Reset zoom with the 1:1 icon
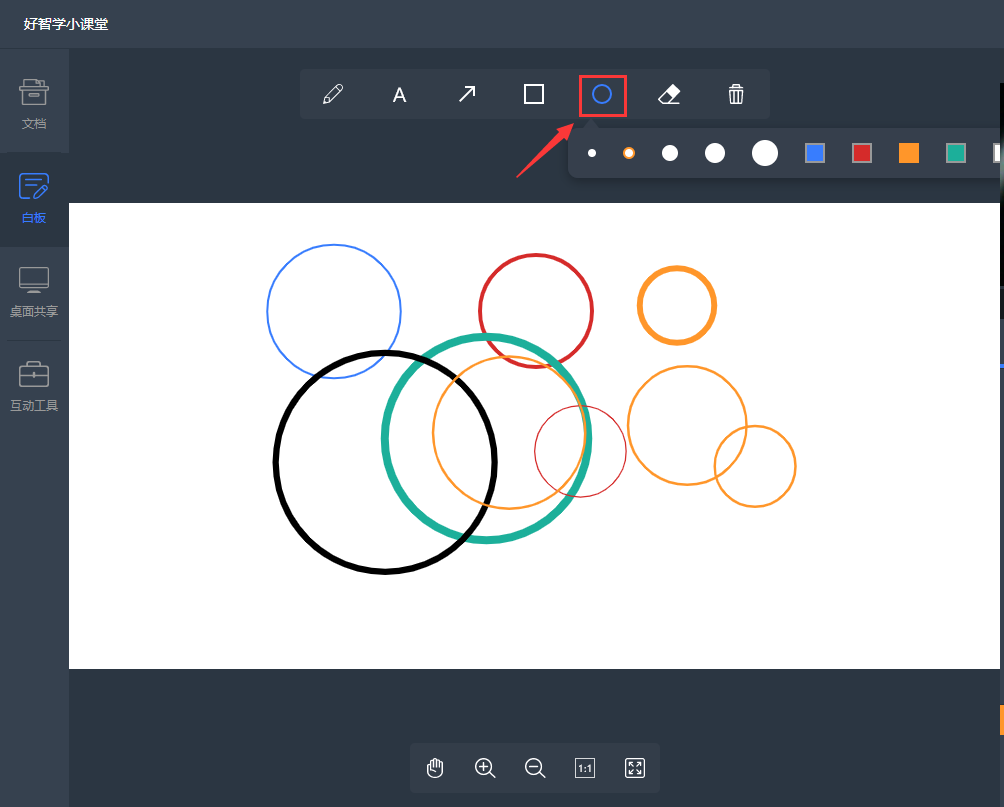 coord(585,768)
